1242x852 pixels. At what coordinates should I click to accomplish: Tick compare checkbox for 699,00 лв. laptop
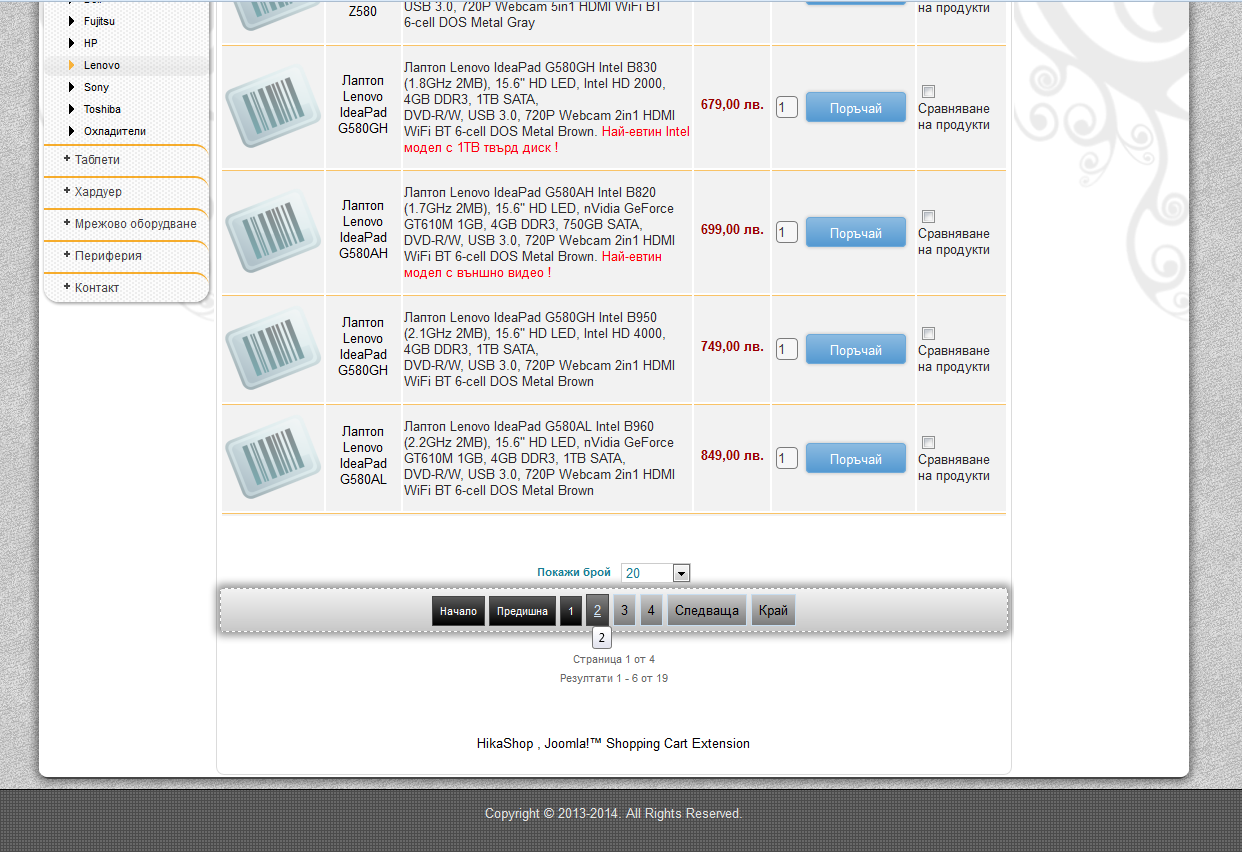pyautogui.click(x=928, y=216)
